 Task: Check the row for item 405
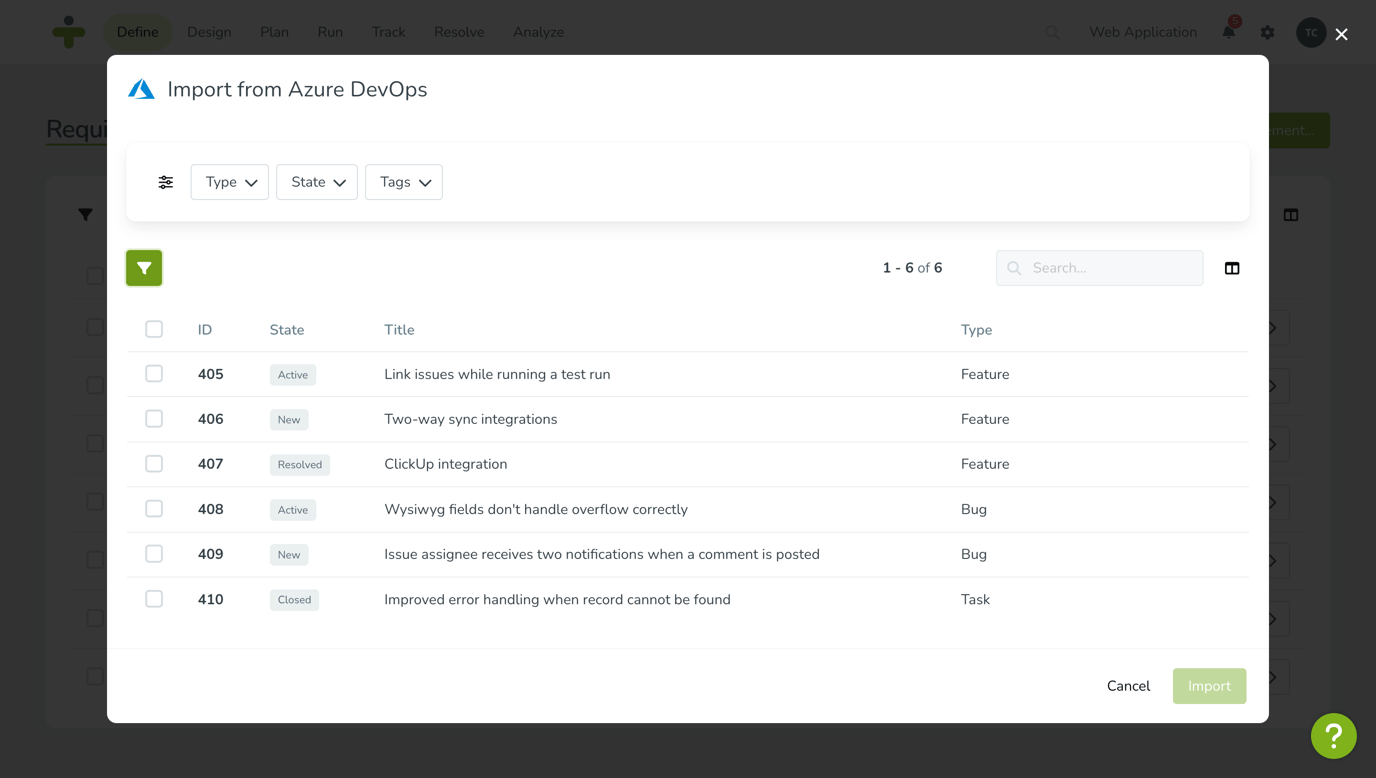point(153,373)
